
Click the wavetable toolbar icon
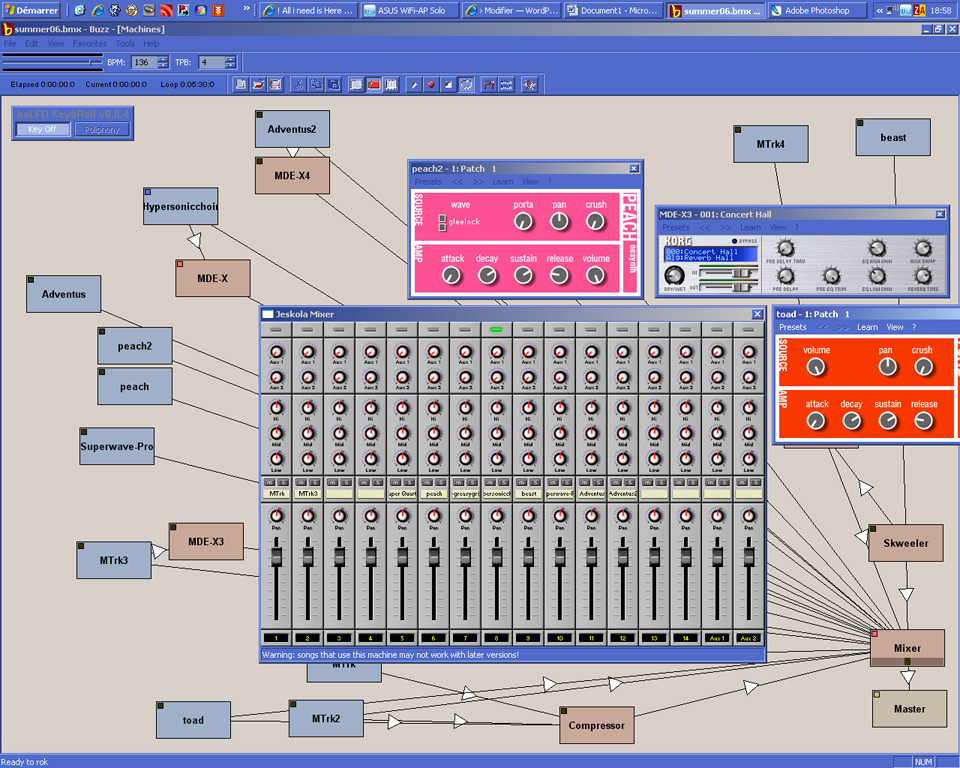506,85
